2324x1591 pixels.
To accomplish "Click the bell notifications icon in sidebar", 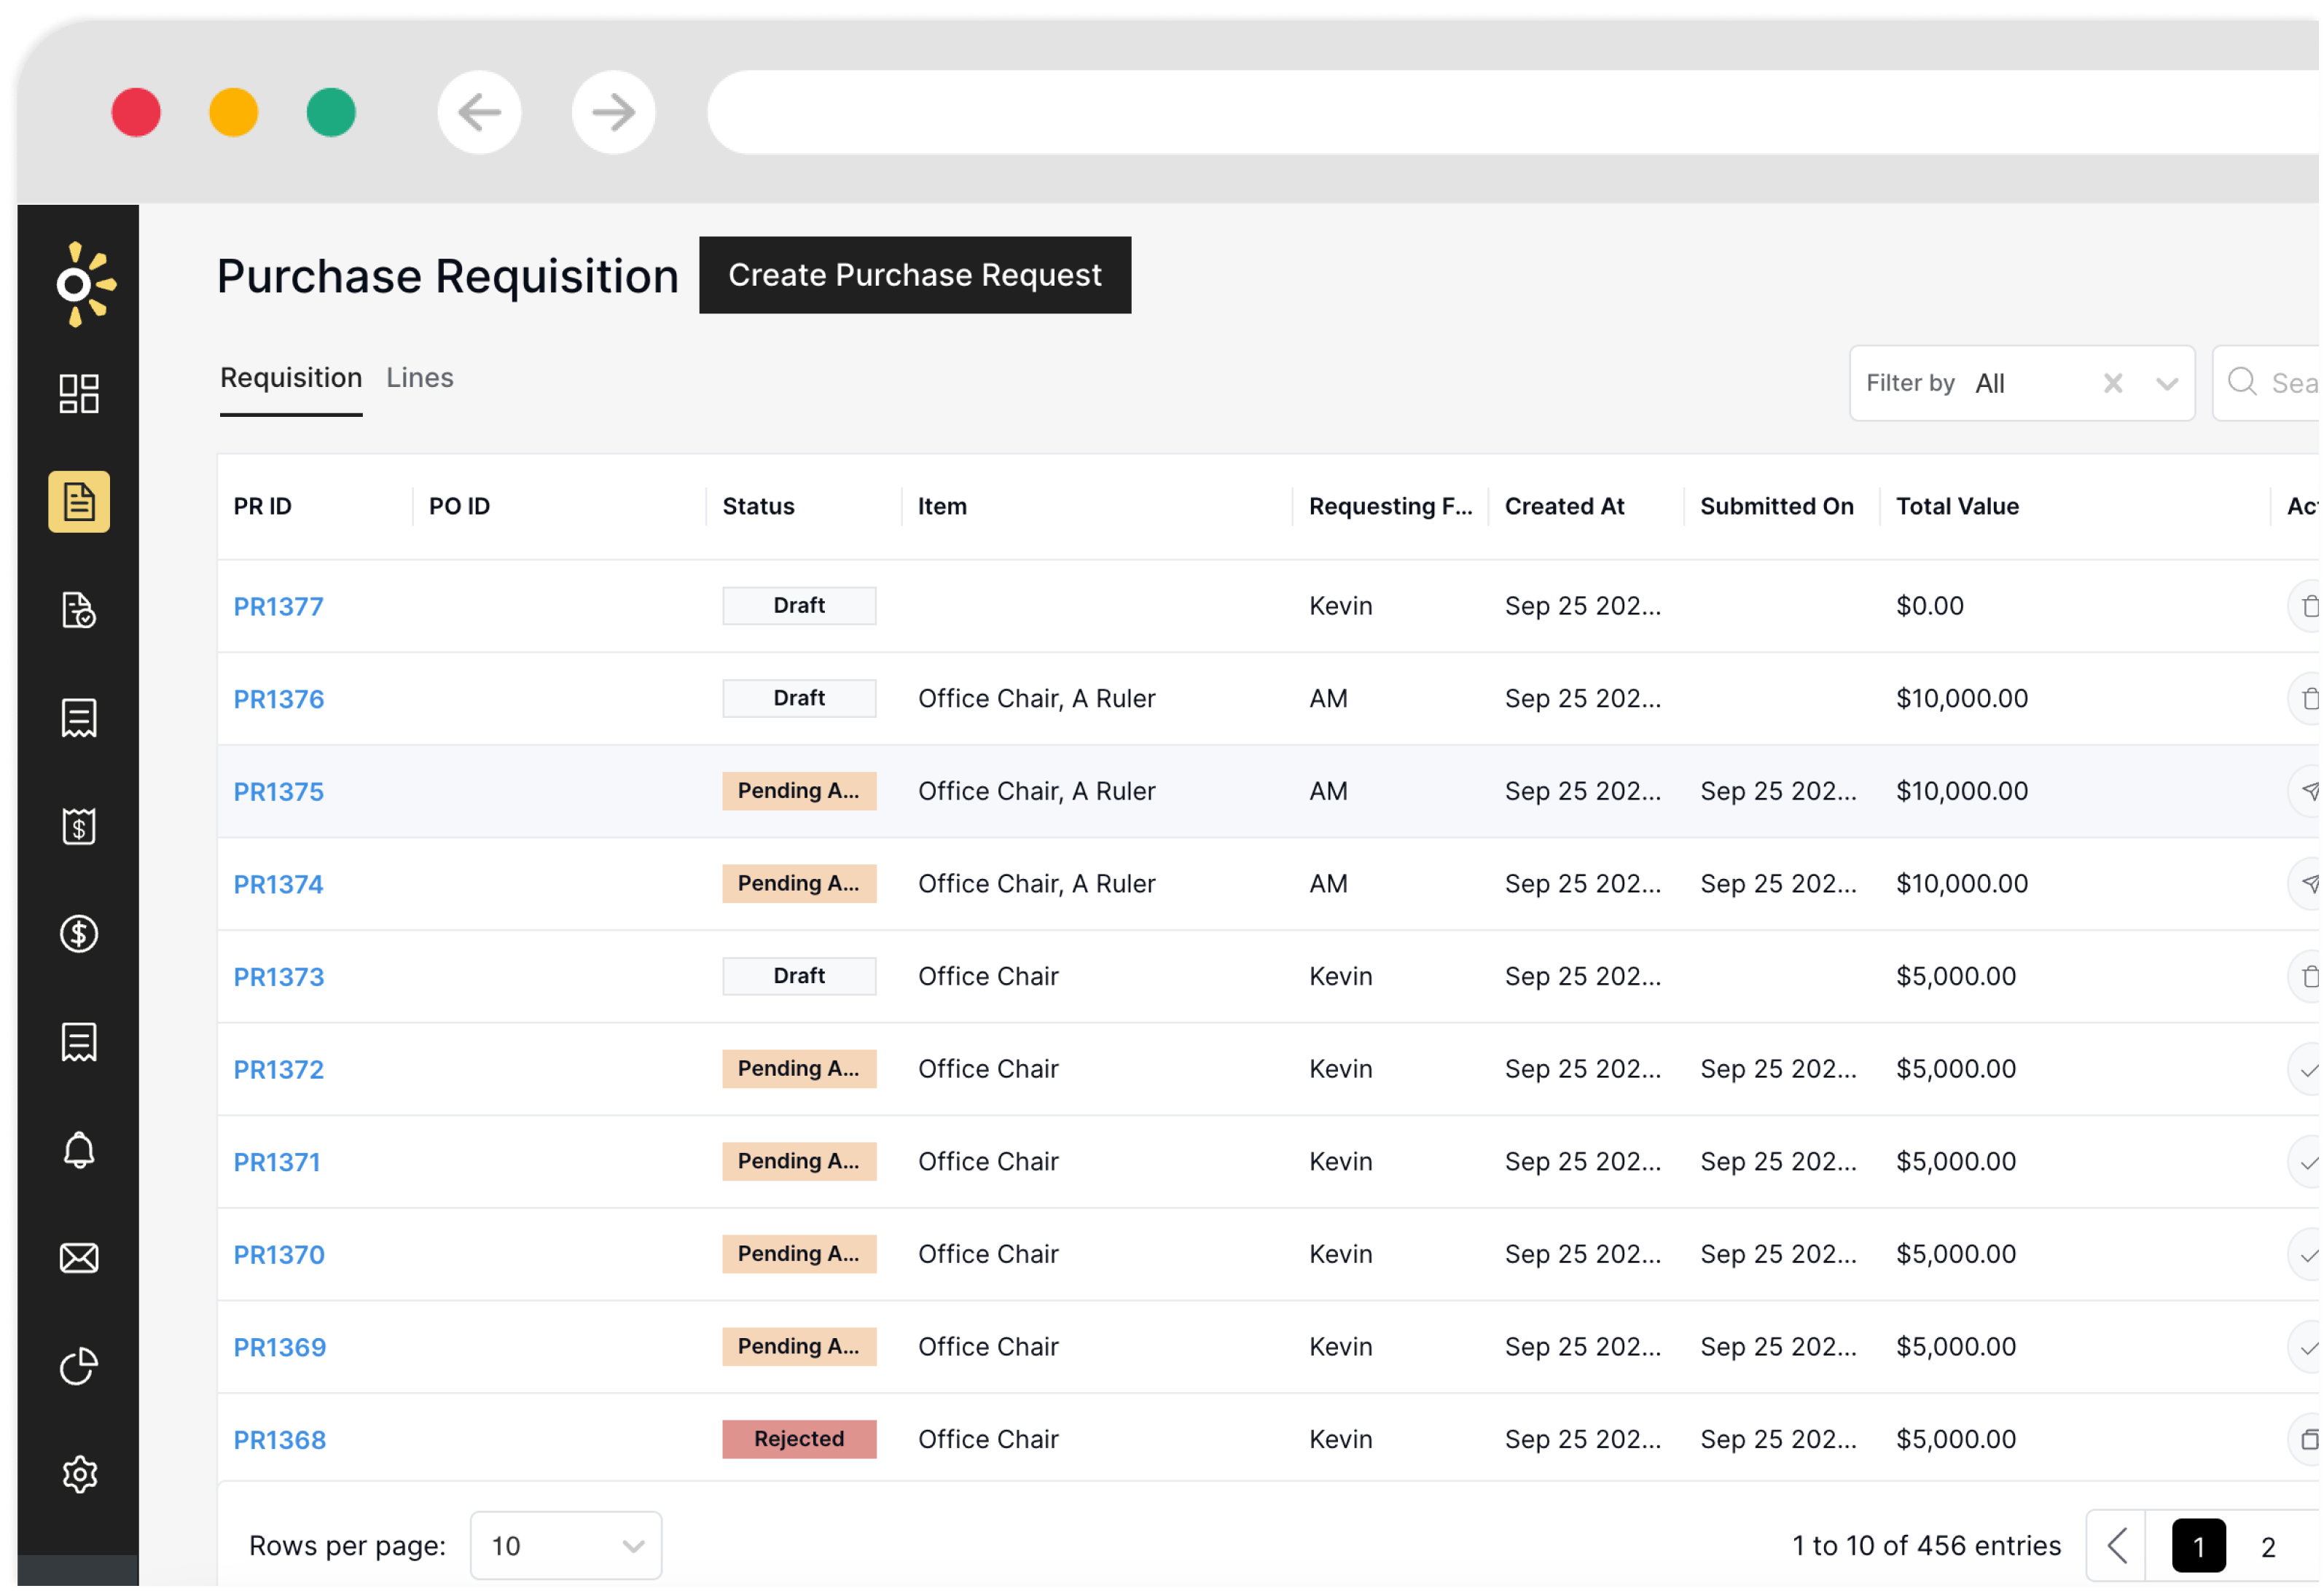I will click(x=79, y=1151).
